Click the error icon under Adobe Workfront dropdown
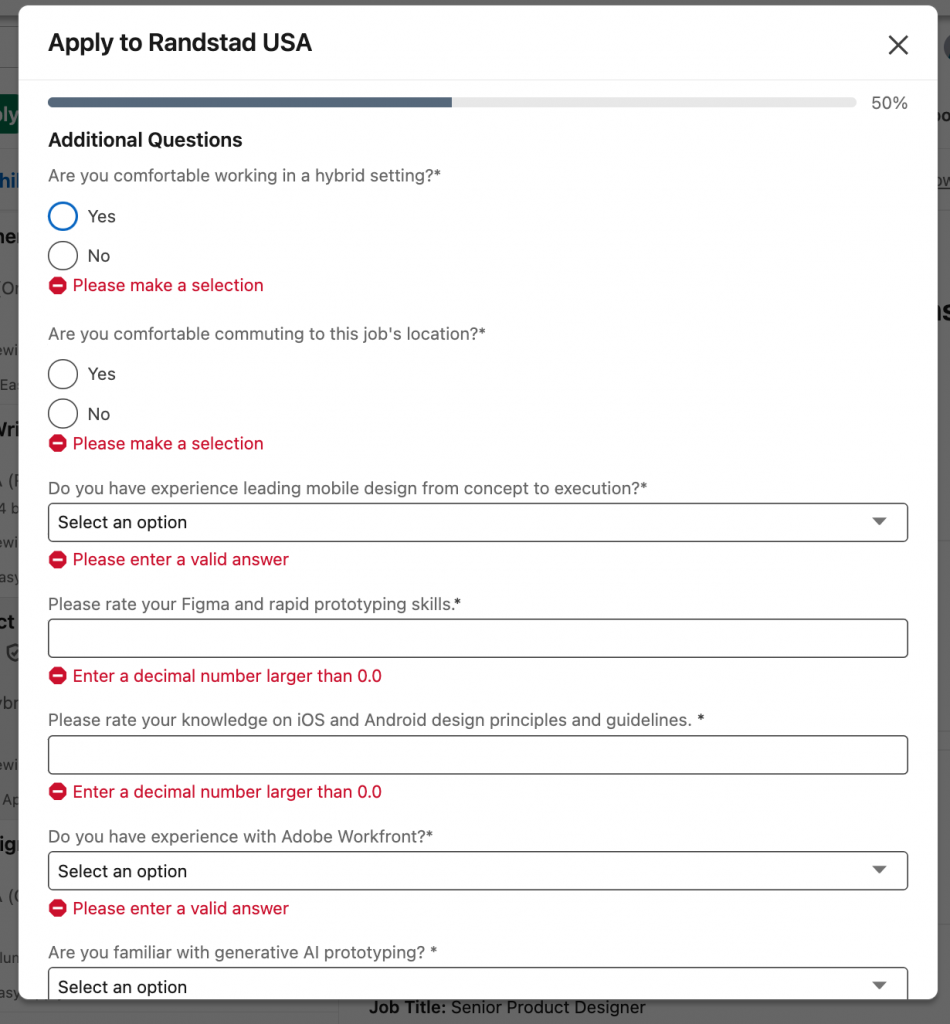Viewport: 950px width, 1024px height. pos(58,908)
